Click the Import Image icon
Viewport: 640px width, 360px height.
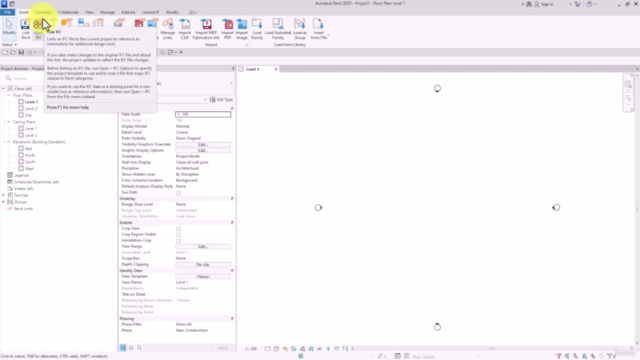pos(242,29)
